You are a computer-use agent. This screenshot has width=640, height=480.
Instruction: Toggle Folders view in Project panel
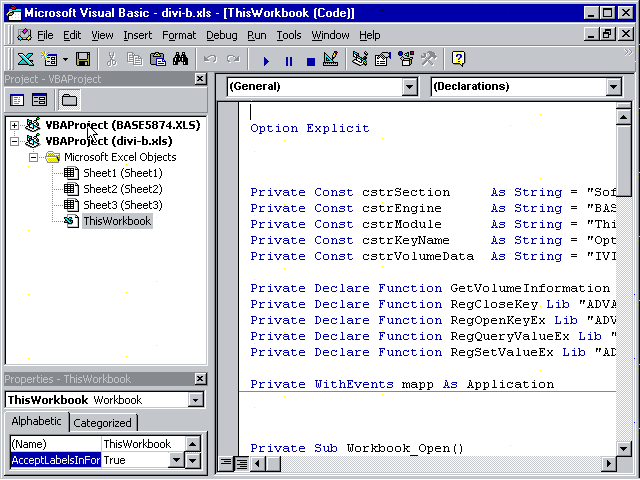(x=69, y=100)
